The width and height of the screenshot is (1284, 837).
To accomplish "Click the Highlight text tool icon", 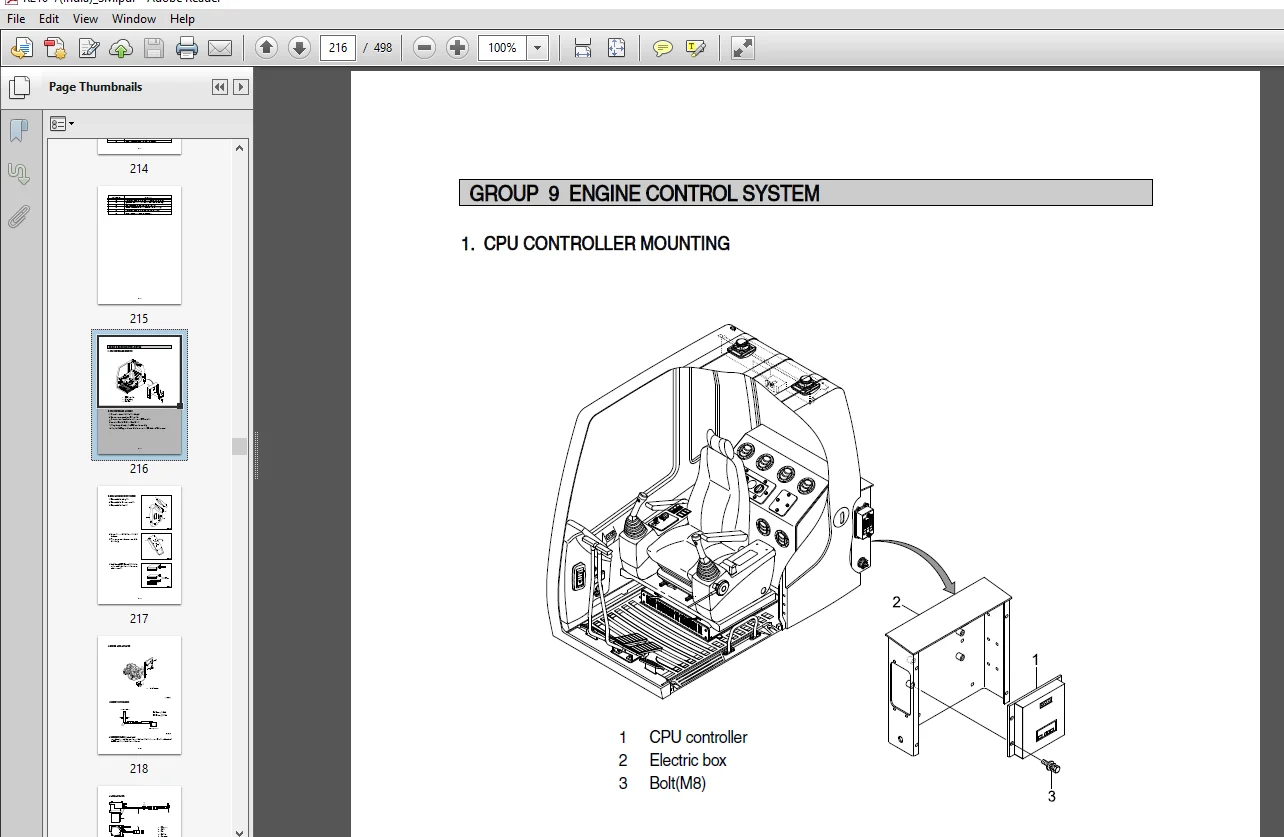I will tap(696, 47).
